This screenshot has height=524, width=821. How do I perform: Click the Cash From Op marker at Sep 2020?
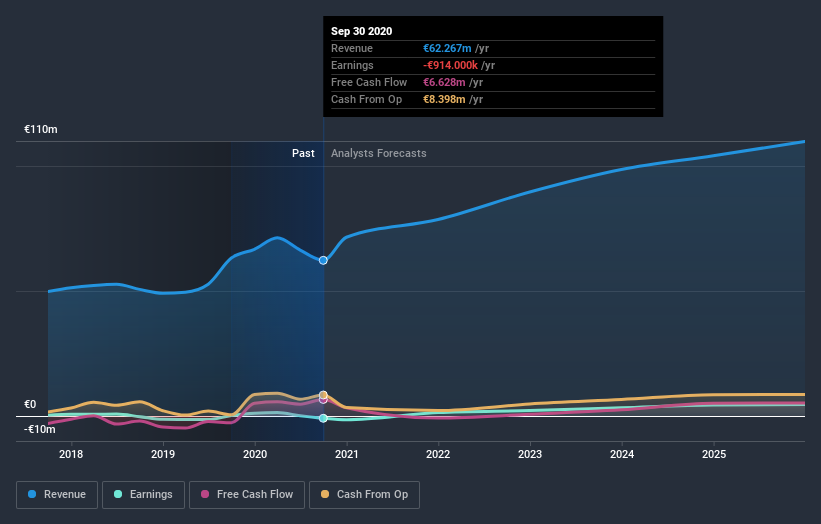pyautogui.click(x=323, y=395)
